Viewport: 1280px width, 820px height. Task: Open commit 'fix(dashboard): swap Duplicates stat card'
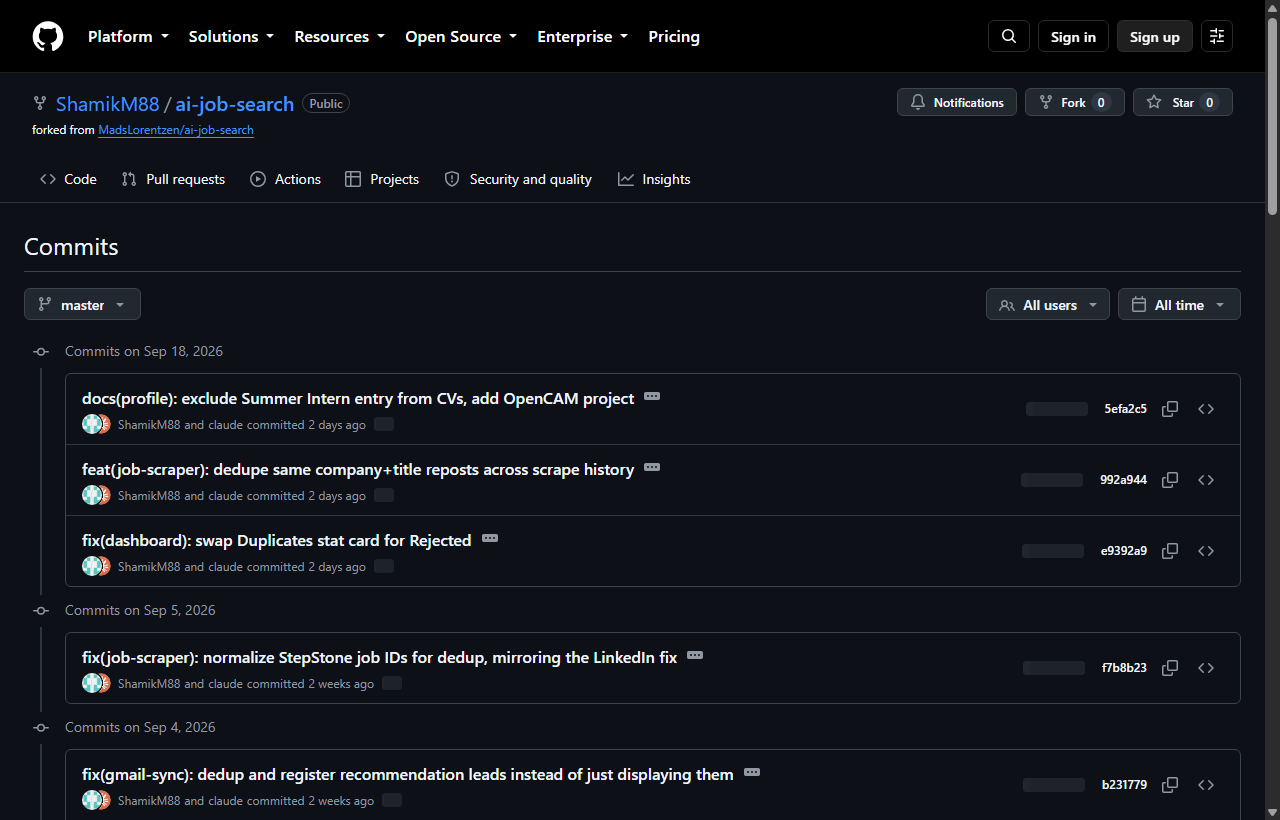pos(276,540)
